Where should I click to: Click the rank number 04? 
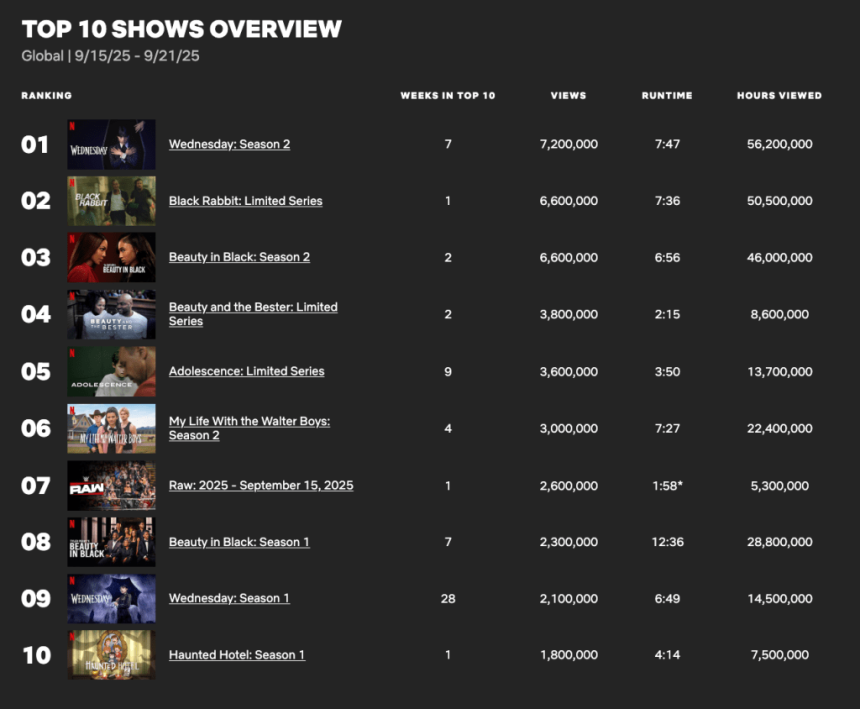coord(36,314)
